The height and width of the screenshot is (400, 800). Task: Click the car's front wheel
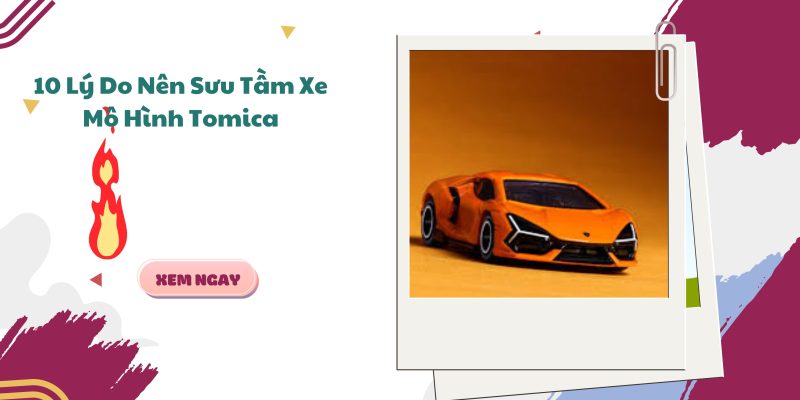click(x=486, y=237)
